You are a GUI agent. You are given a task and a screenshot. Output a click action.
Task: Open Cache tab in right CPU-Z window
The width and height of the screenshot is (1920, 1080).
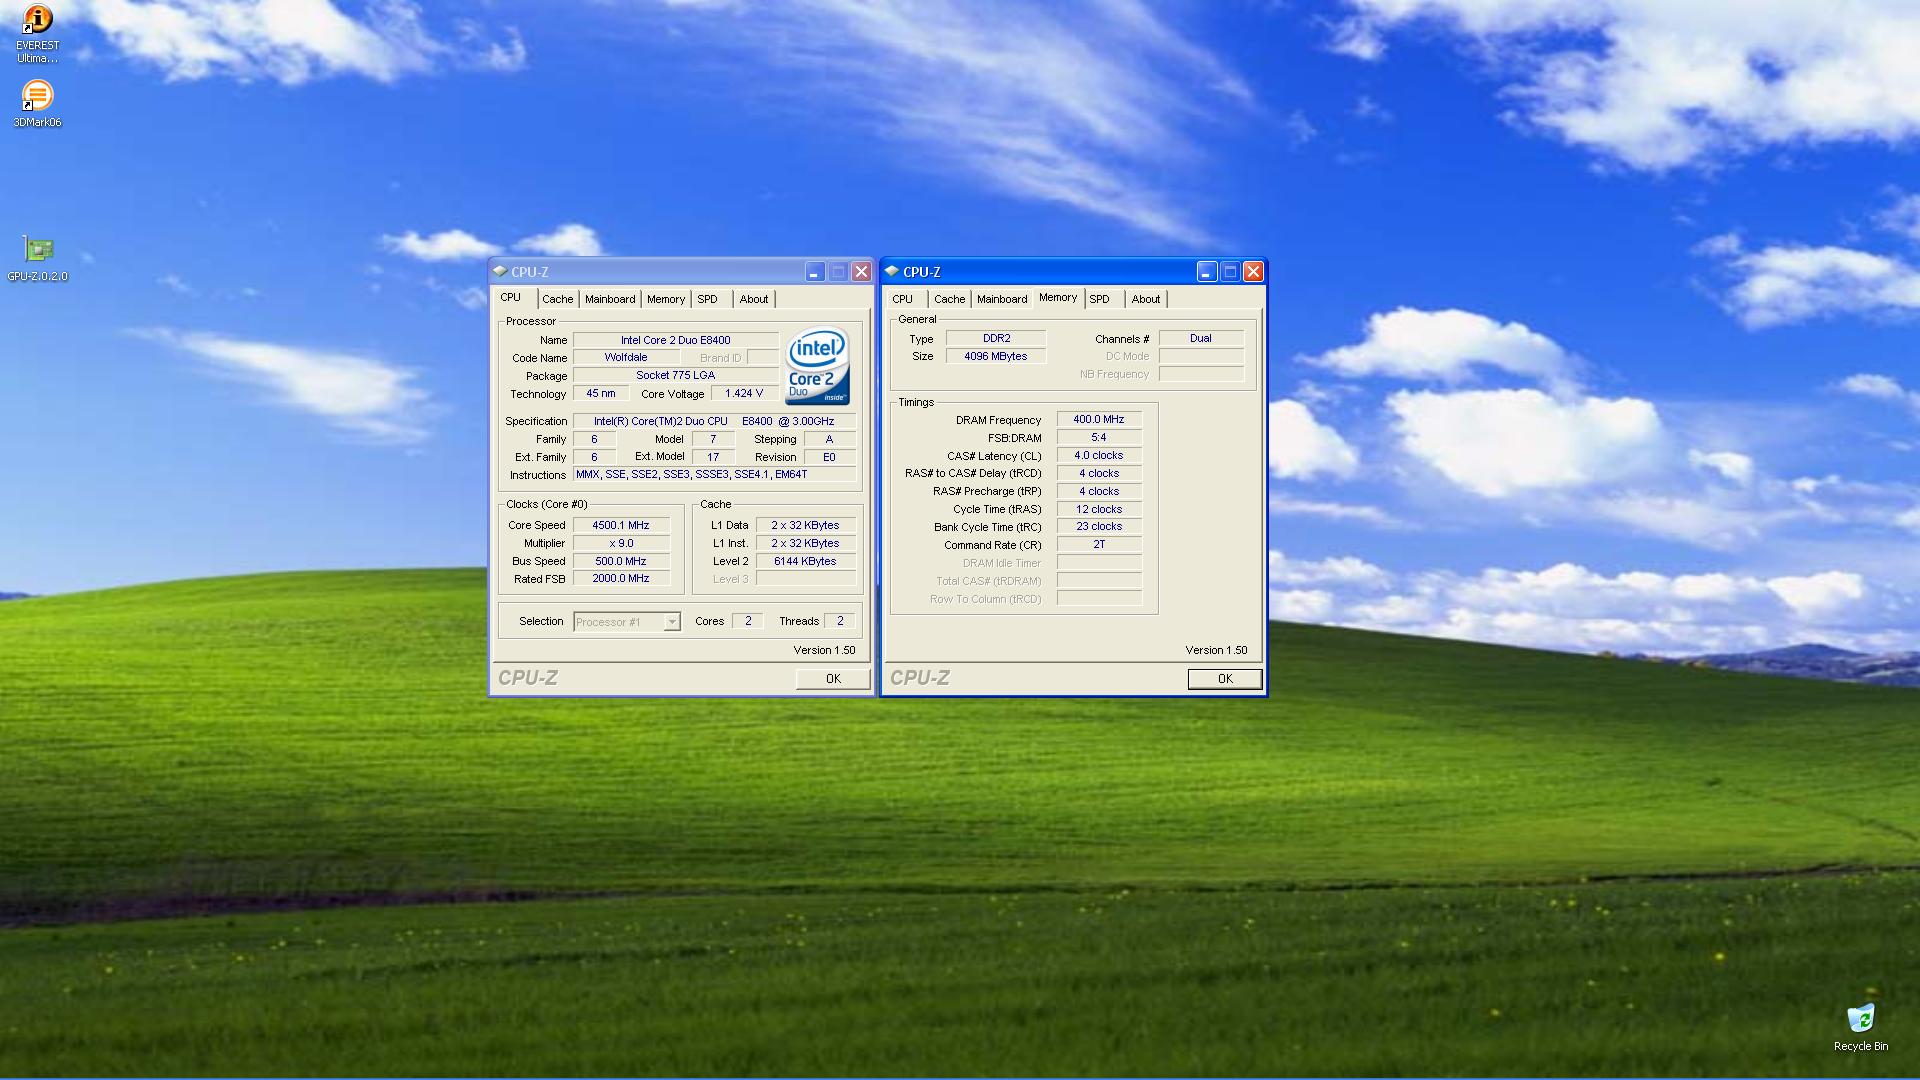coord(950,299)
